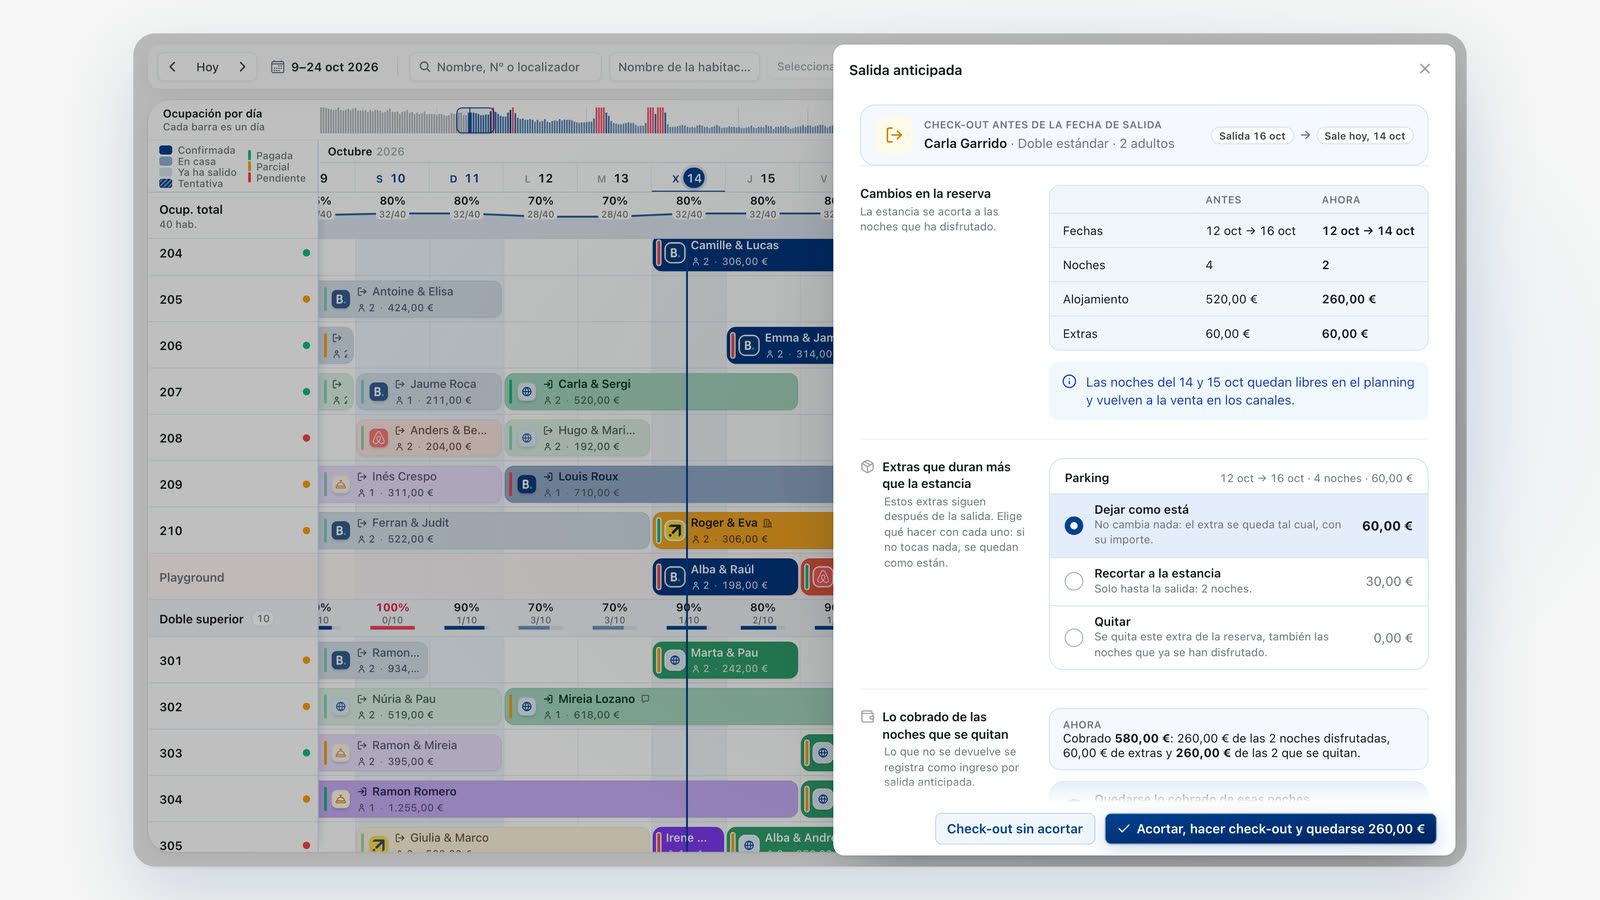Screen dimensions: 1600x900
Task: Open the 'Nombre de la habitac...' filter
Action: click(685, 67)
